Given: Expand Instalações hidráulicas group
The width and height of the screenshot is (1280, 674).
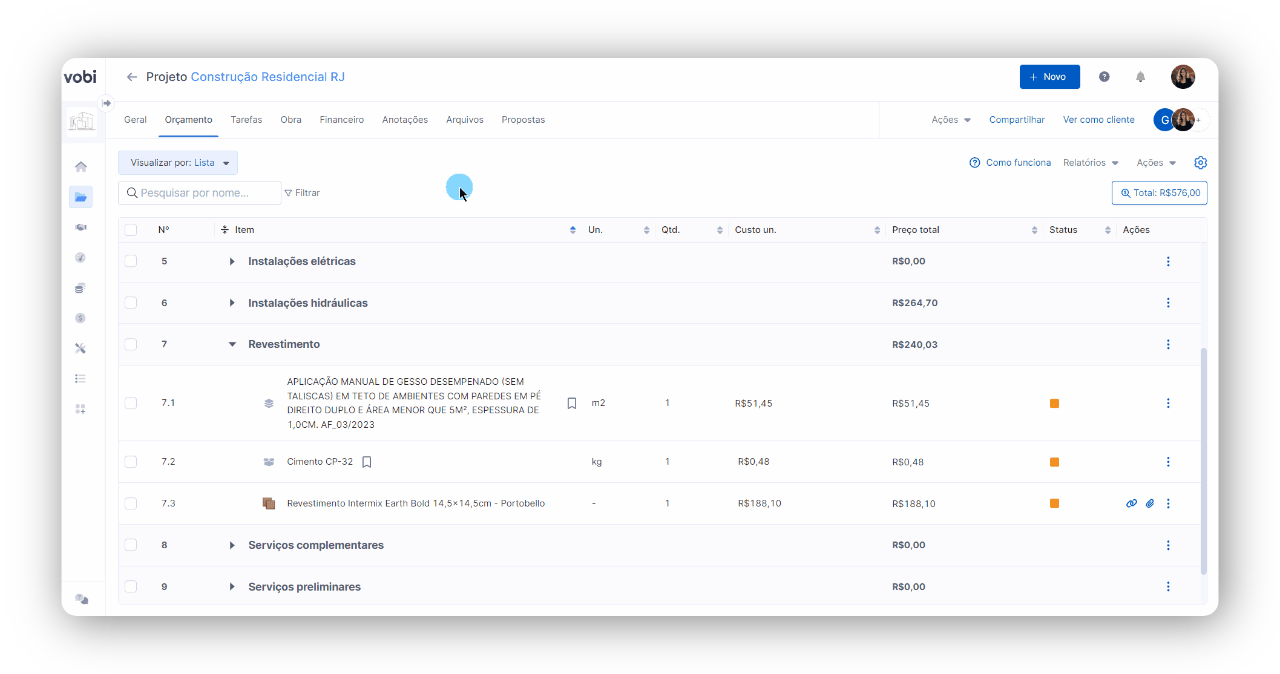Looking at the screenshot, I should (232, 303).
